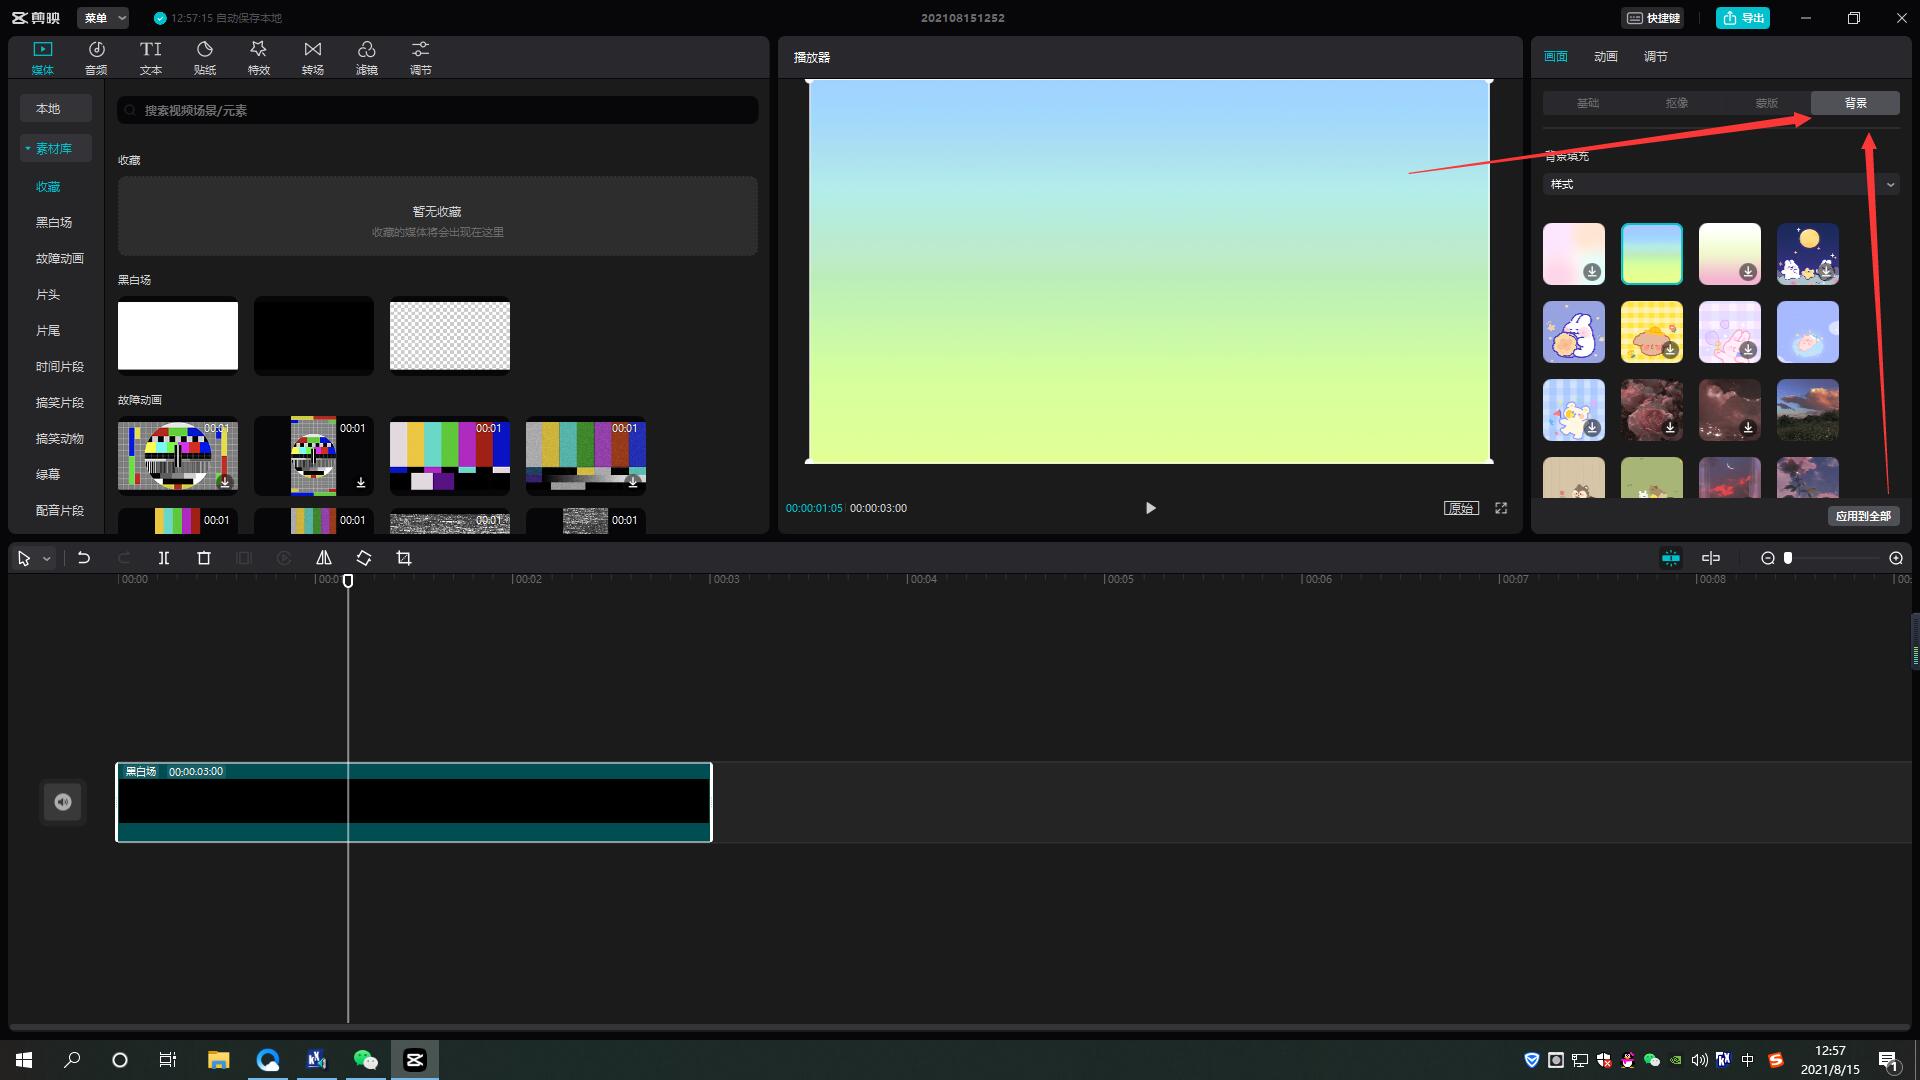Click the split clip tool icon
Viewport: 1920px width, 1080px height.
click(164, 558)
